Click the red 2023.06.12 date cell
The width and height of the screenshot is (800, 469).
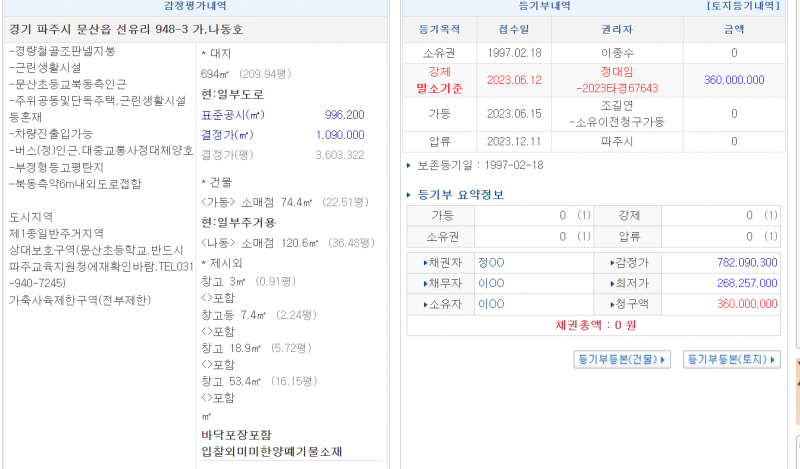point(513,80)
